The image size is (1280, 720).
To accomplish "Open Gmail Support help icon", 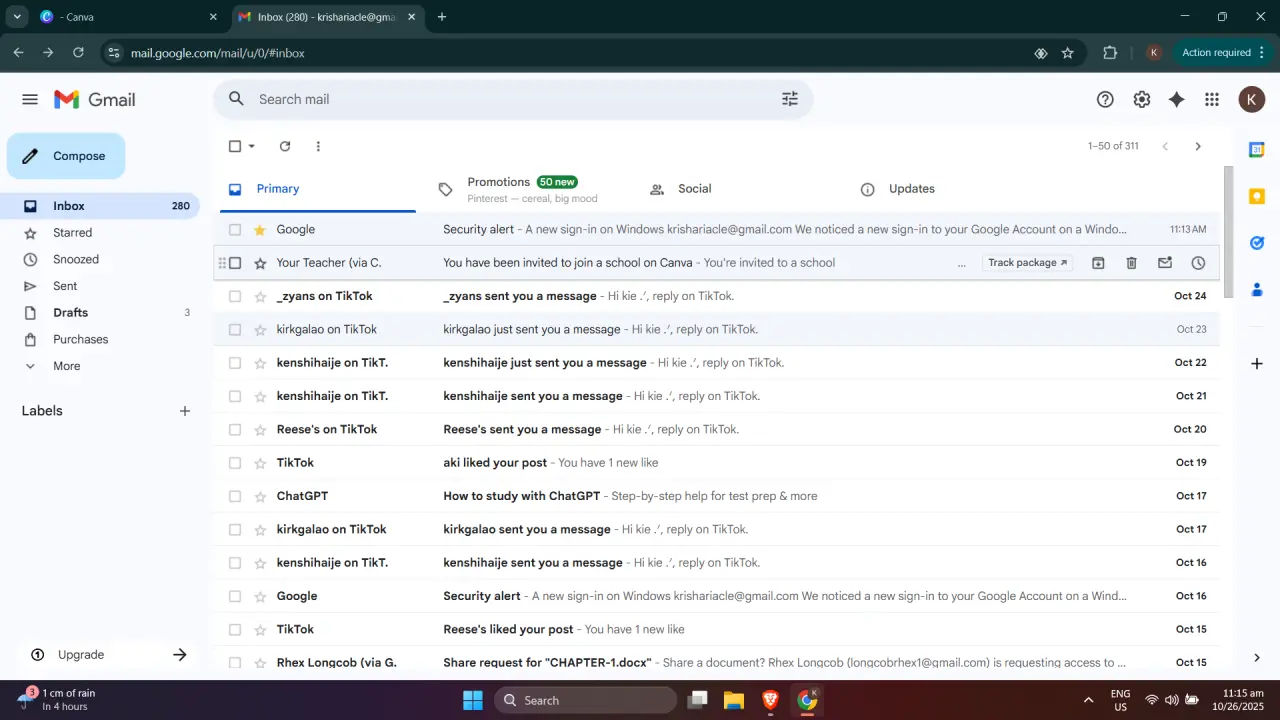I will 1105,99.
